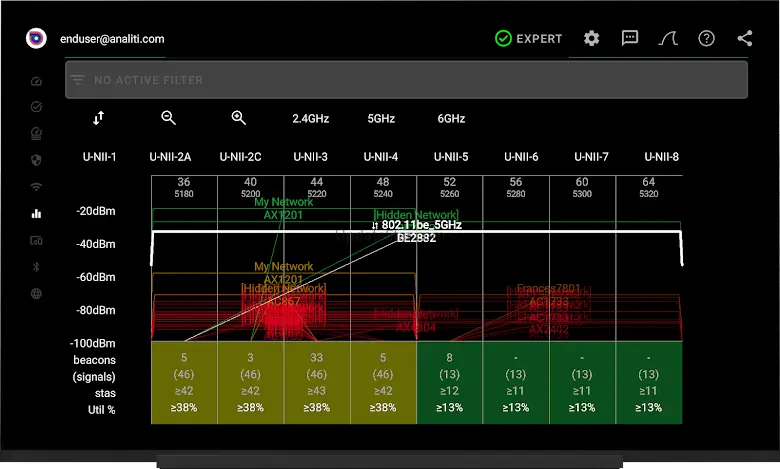Screen dimensions: 780x469
Task: Select the U-NII-5 sub-band
Action: pos(451,157)
